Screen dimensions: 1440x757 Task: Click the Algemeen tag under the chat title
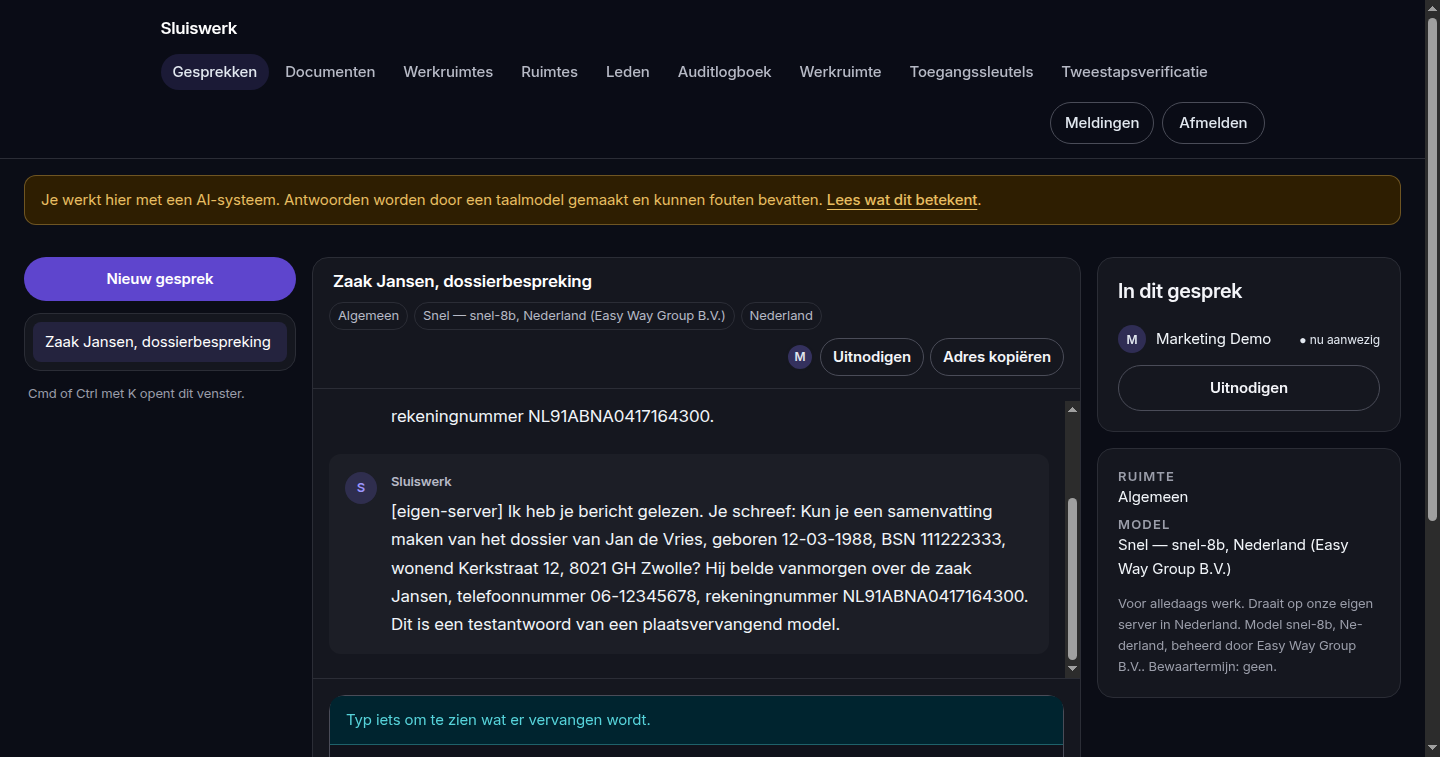point(368,316)
